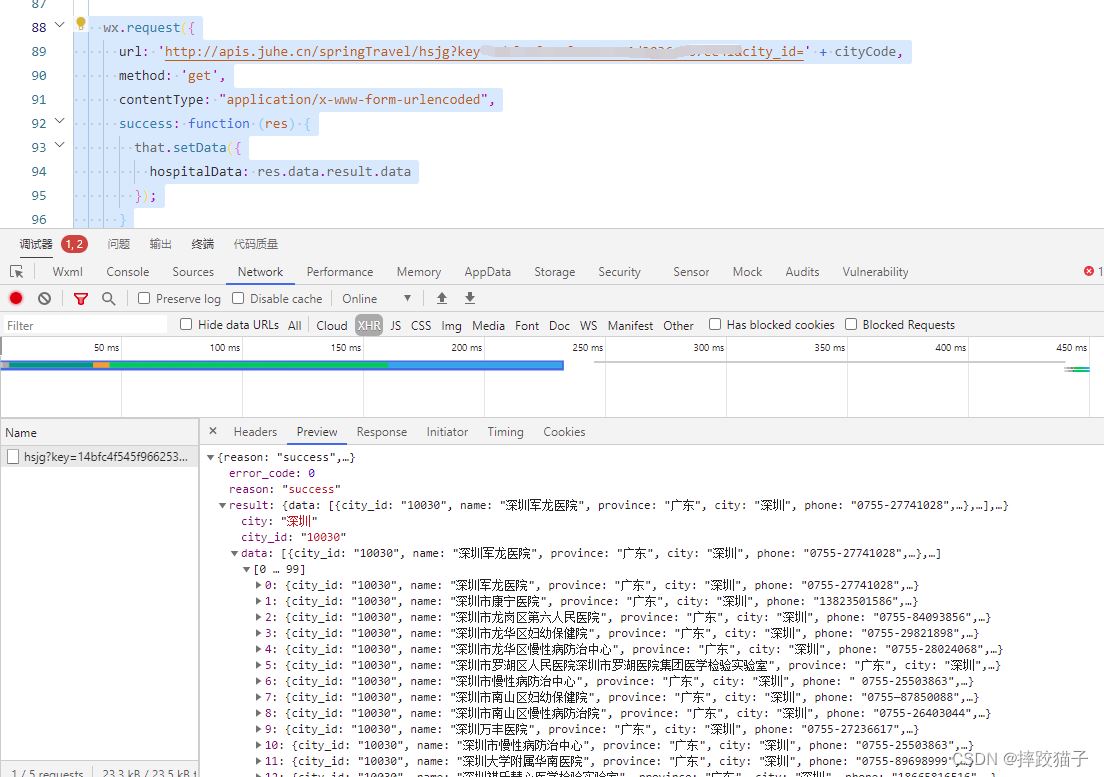Select the inspect element picker icon
The image size is (1104, 777).
click(x=16, y=272)
